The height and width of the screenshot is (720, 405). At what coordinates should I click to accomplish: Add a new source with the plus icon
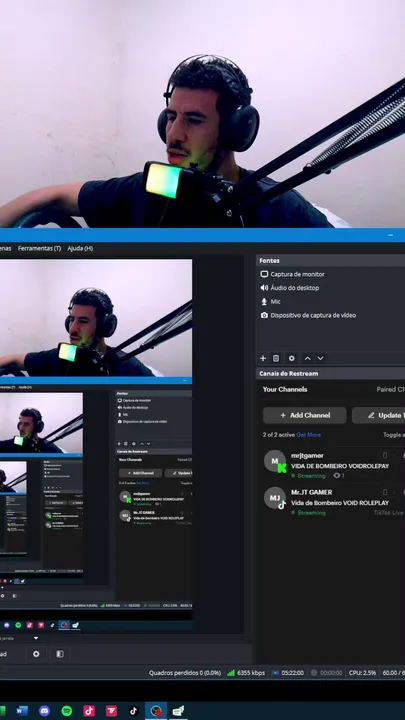click(x=263, y=358)
